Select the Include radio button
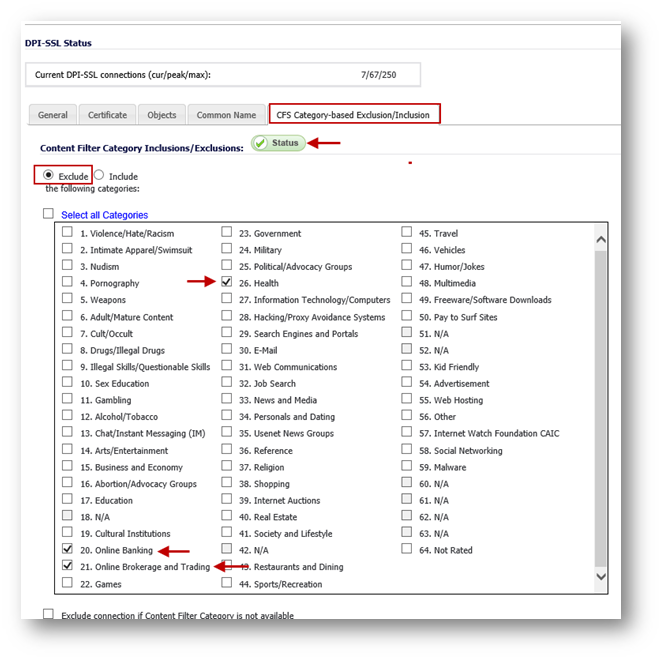The image size is (663, 661). click(99, 175)
